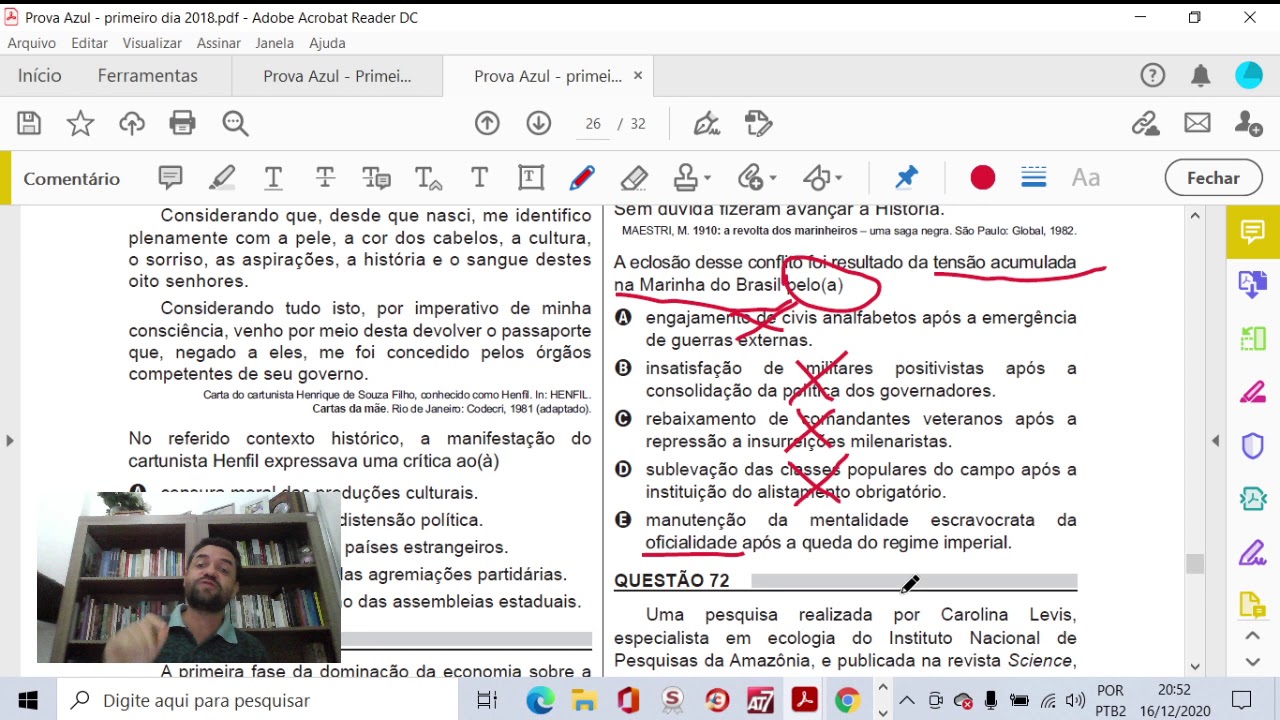
Task: Click the Windows taskbar search box
Action: coord(257,700)
